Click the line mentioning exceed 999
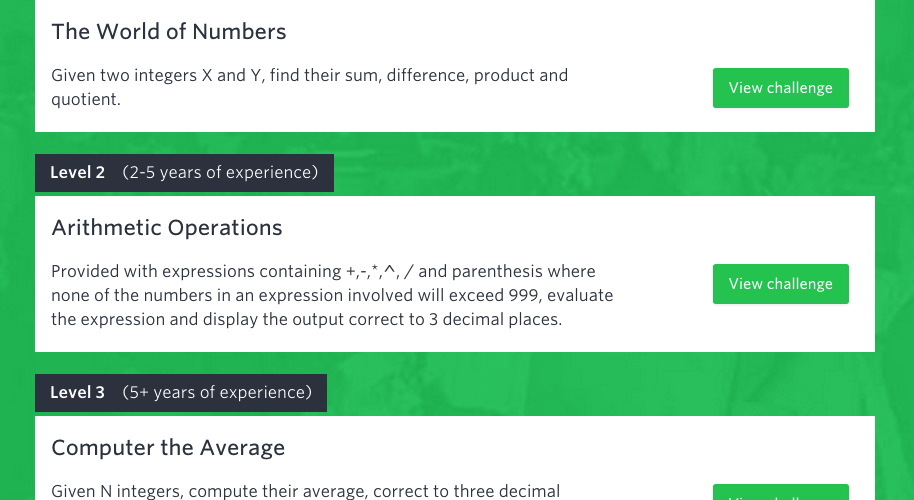This screenshot has height=500, width=914. tap(332, 295)
